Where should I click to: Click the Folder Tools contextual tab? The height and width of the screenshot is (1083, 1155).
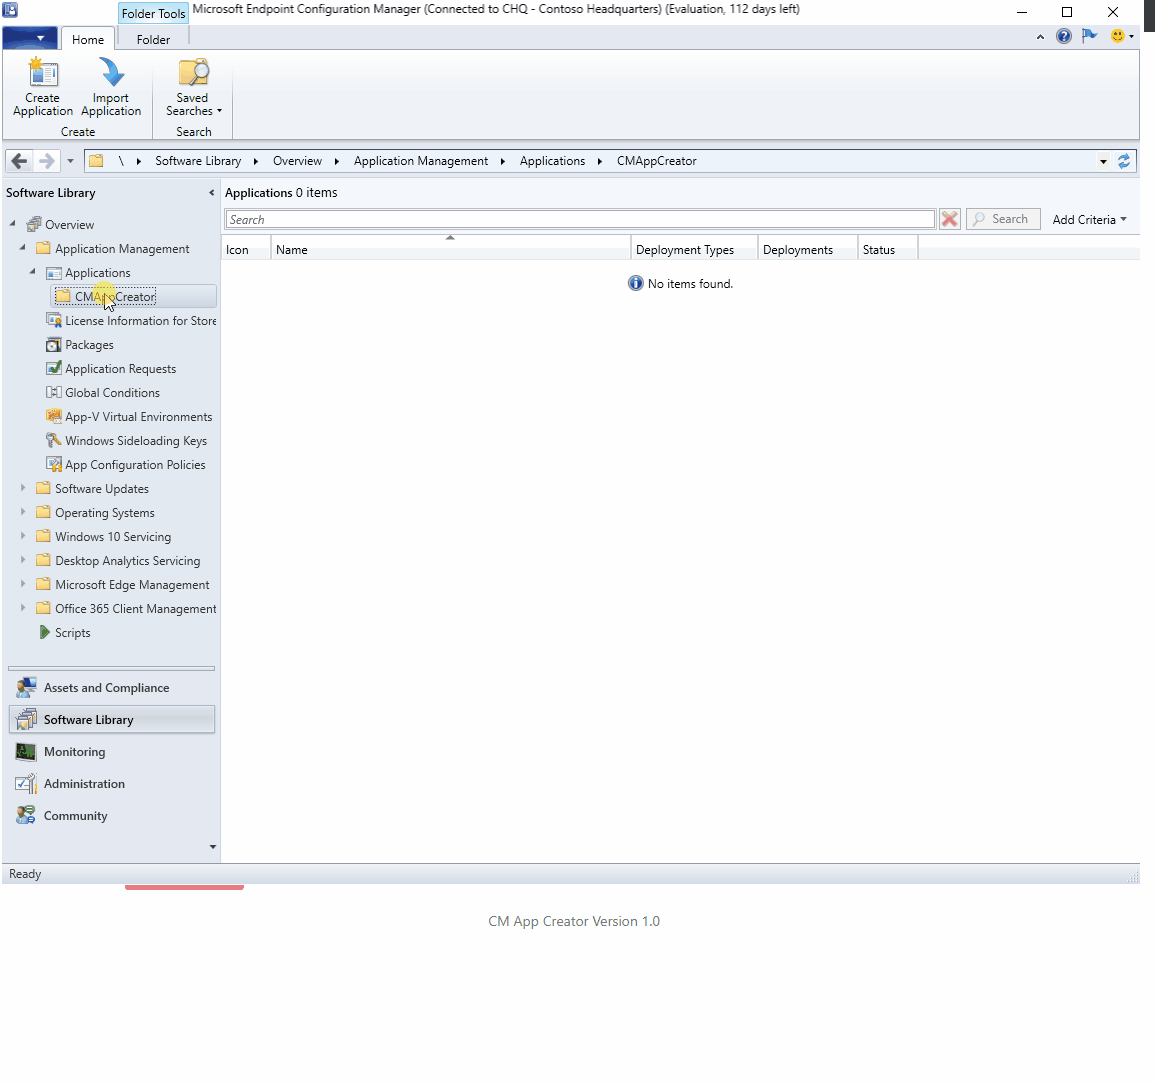pos(153,13)
